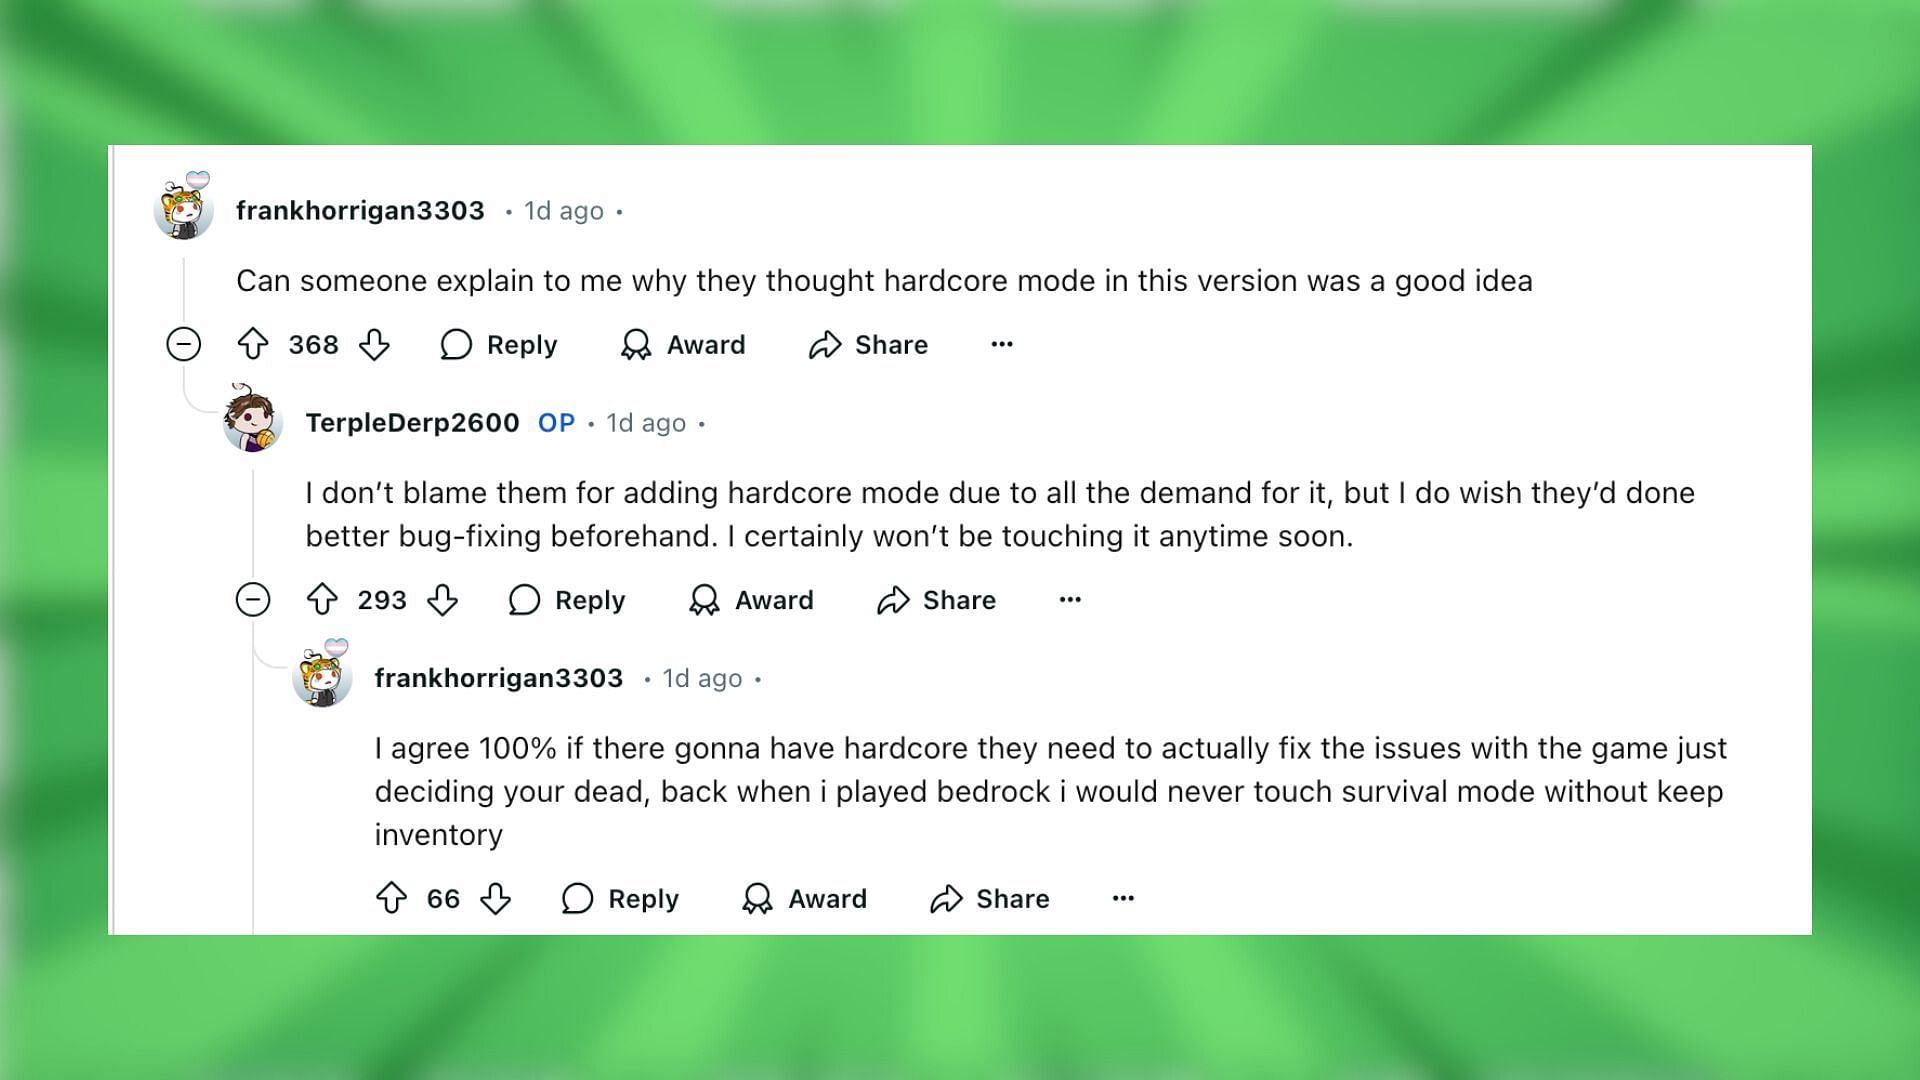Click the frankhorrigan3303 profile avatar icon

(x=185, y=208)
